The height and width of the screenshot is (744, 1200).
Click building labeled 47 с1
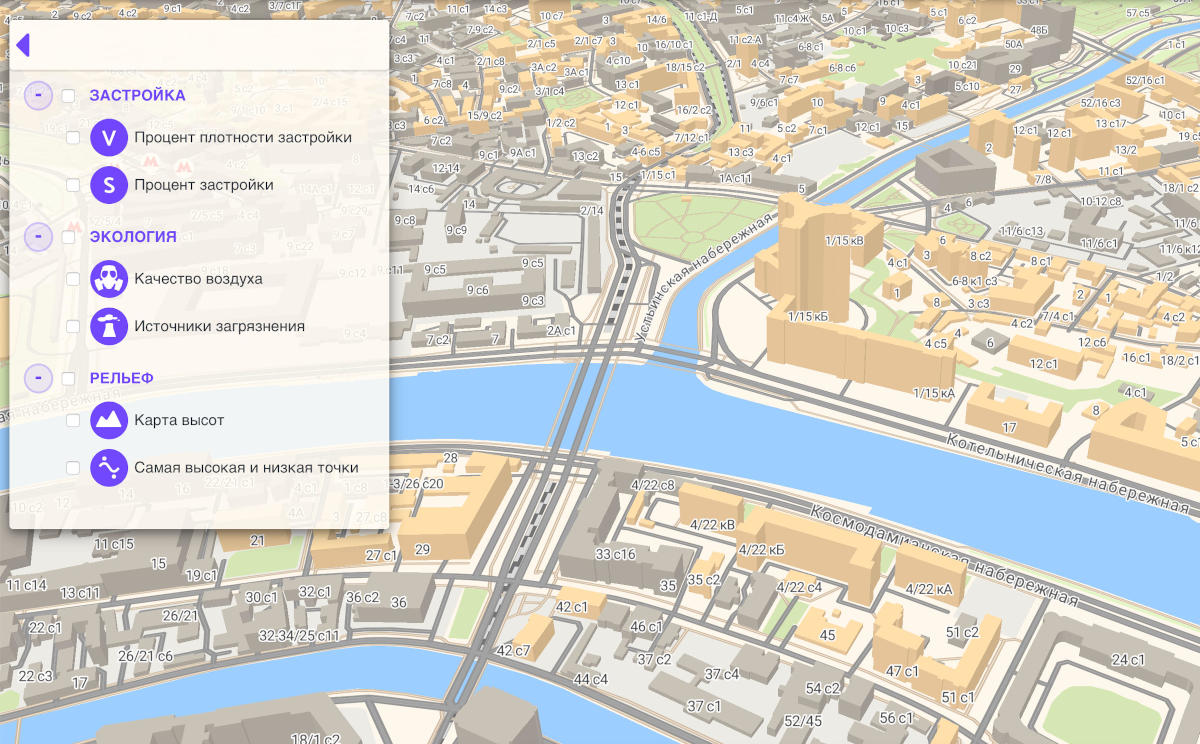coord(902,671)
